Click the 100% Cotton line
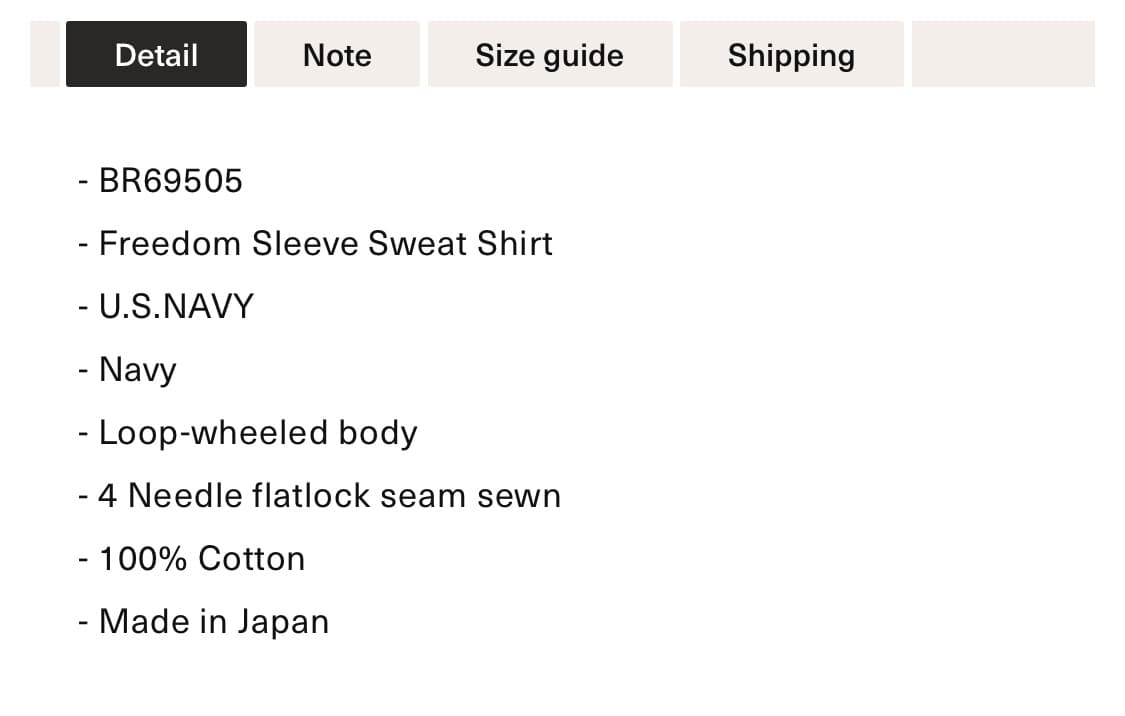This screenshot has width=1125, height=716. click(192, 559)
